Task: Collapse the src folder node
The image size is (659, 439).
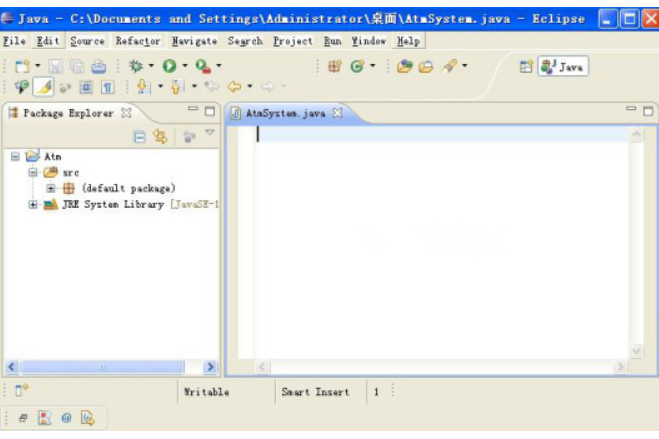Action: point(33,172)
